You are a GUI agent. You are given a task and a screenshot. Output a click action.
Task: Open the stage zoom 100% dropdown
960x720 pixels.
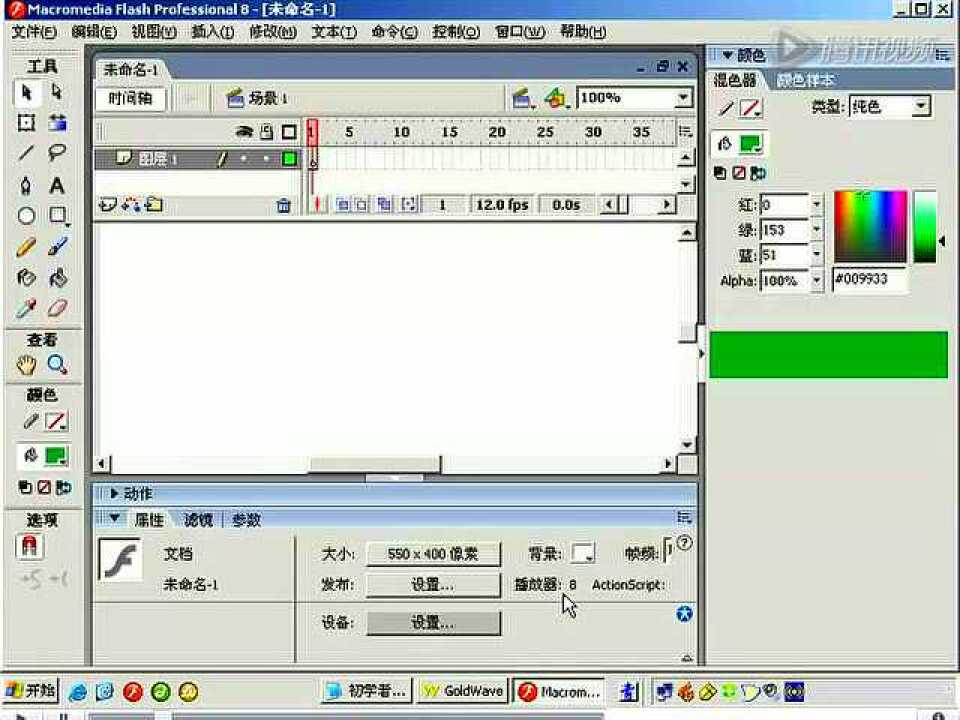click(x=683, y=98)
